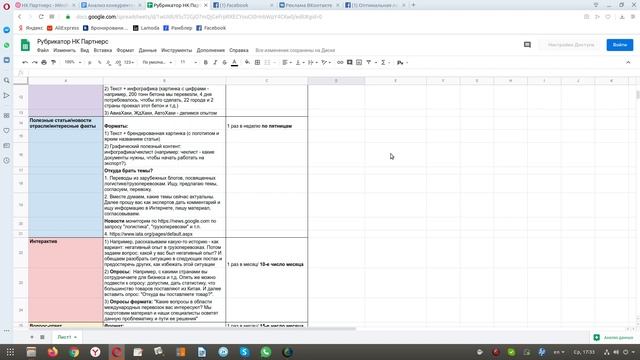The image size is (640, 360).
Task: Open the Вставка menu
Action: click(102, 50)
